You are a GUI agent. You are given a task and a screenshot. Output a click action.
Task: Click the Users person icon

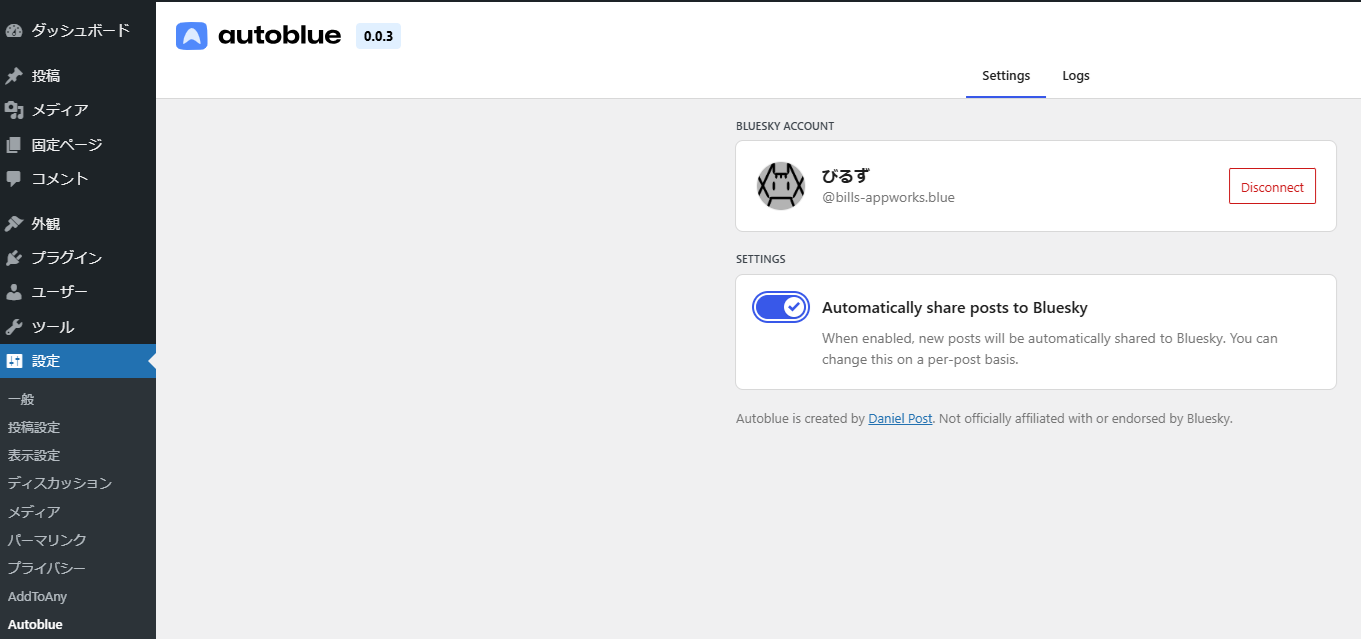[x=14, y=293]
